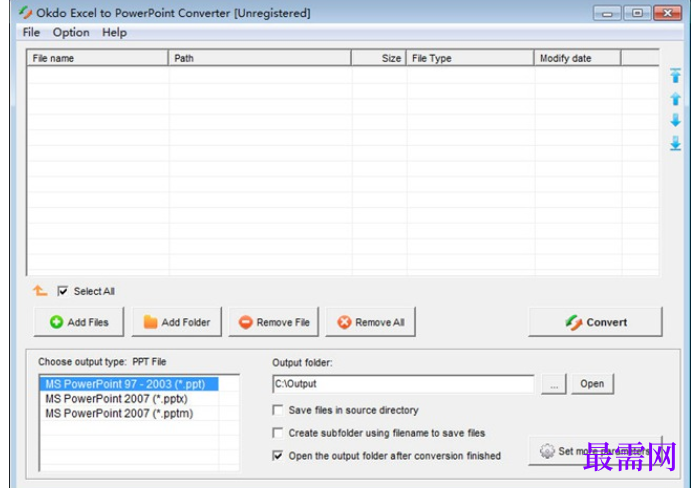Move selected file down one row
Screen dimensions: 695x488
pyautogui.click(x=675, y=120)
